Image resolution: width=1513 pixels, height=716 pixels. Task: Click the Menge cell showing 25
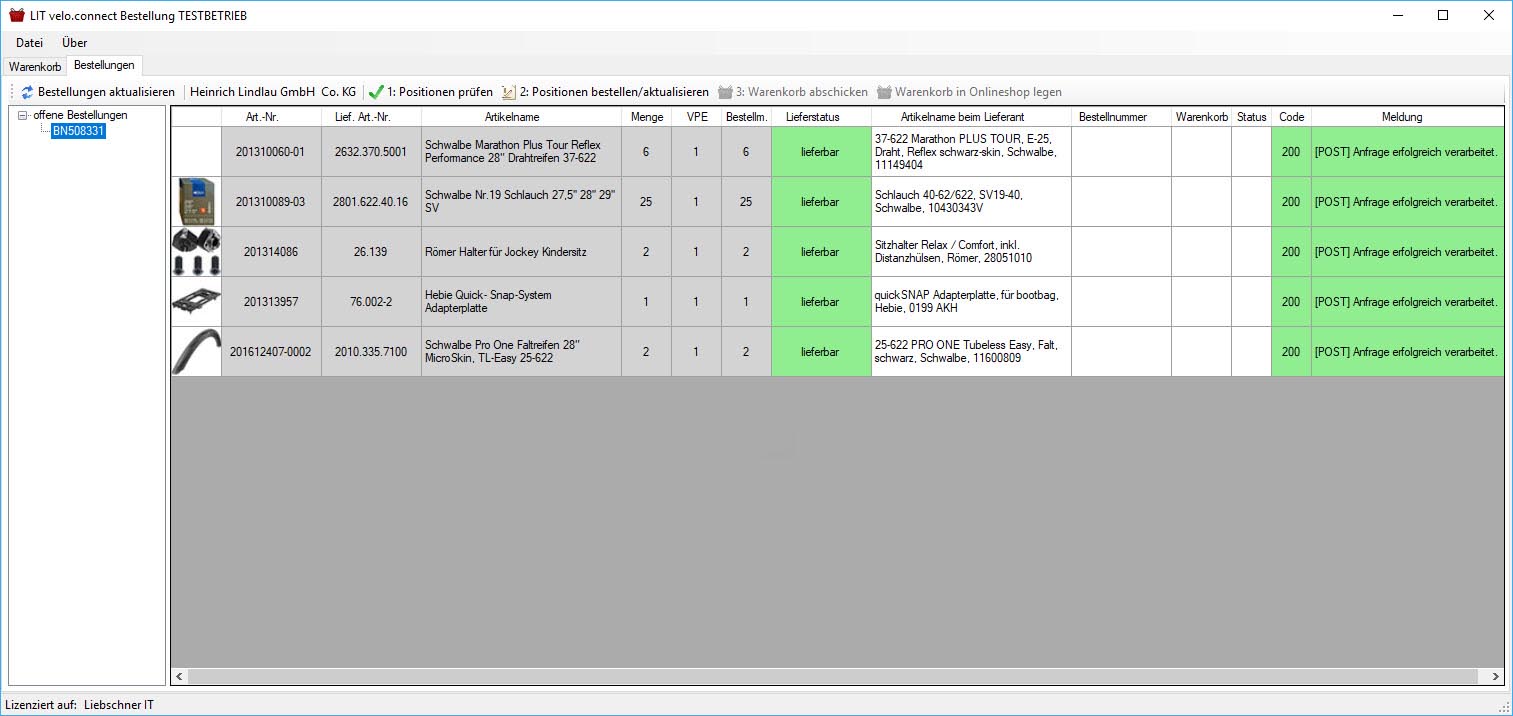pos(646,202)
